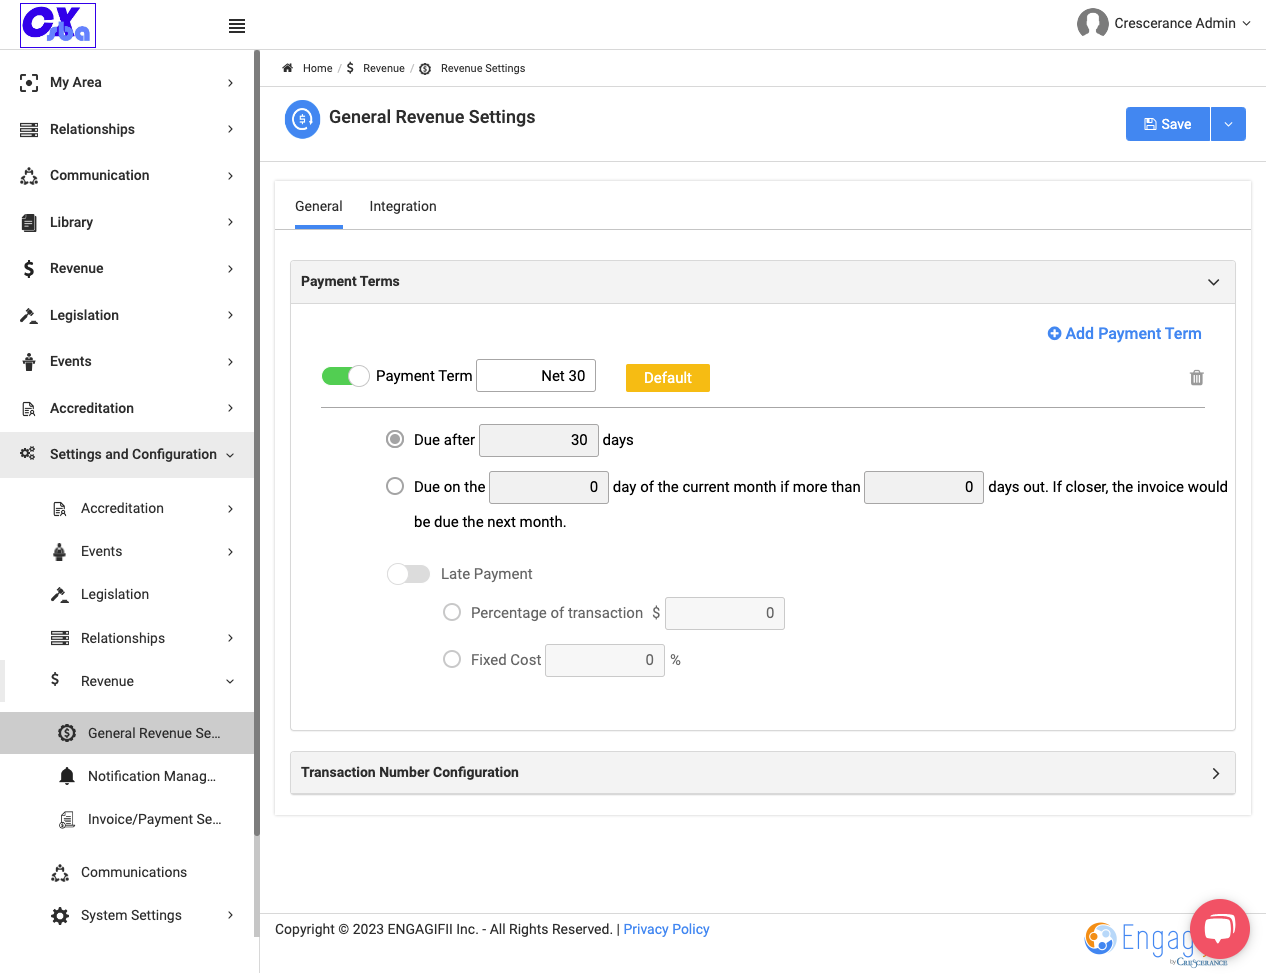Click the Save button
The width and height of the screenshot is (1266, 975).
(1168, 124)
